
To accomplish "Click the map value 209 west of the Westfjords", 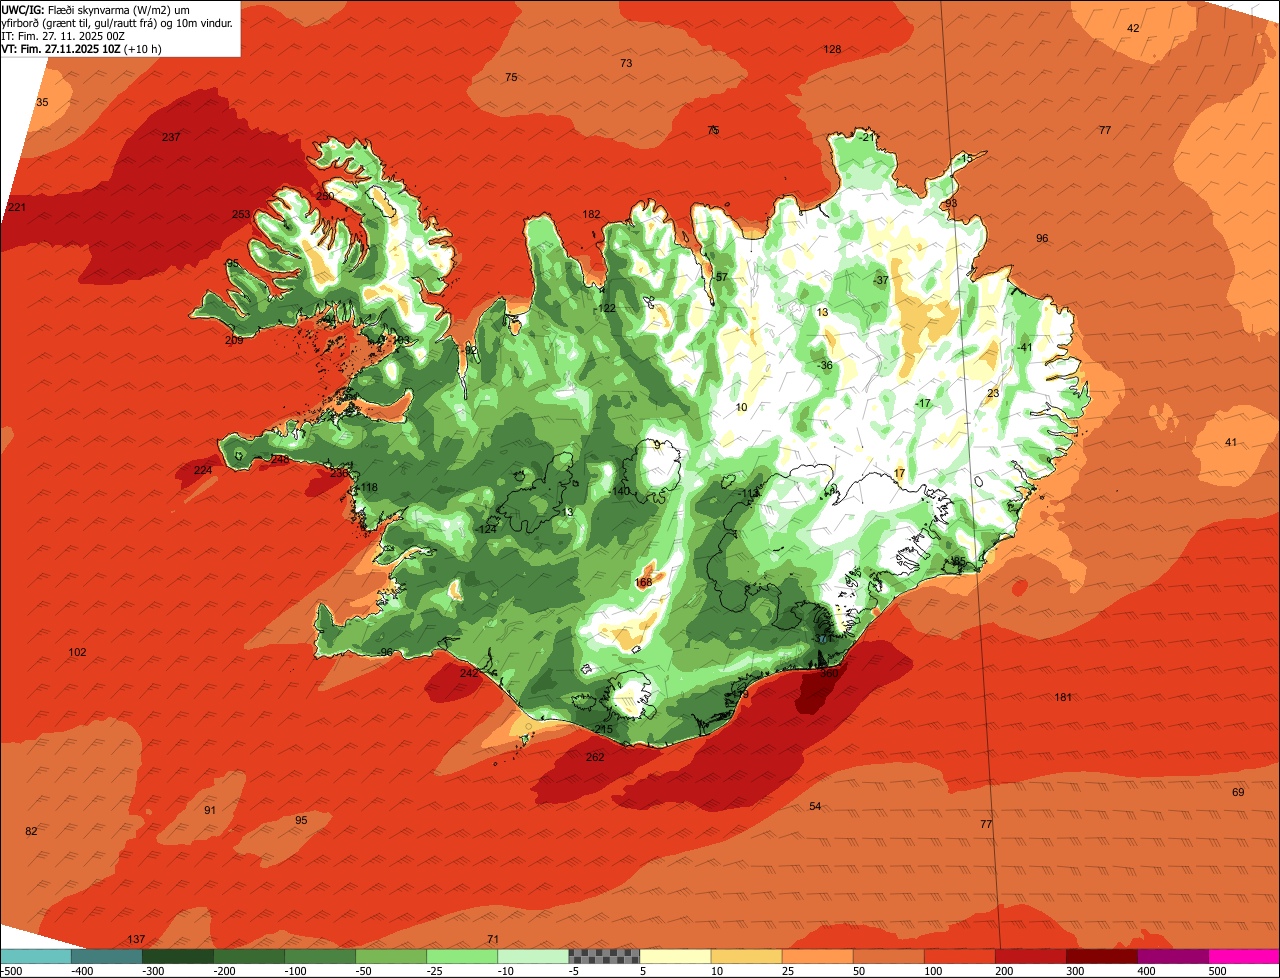I will (234, 340).
